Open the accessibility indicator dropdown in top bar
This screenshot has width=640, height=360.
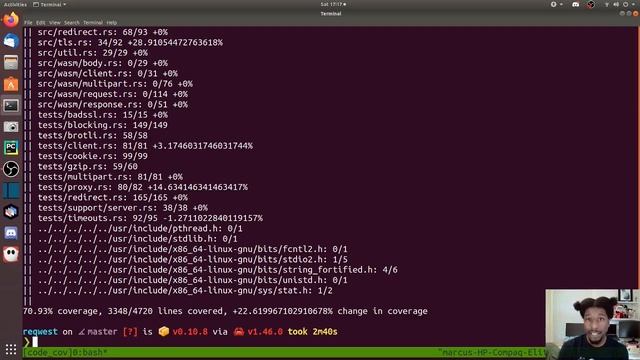[x=556, y=4]
